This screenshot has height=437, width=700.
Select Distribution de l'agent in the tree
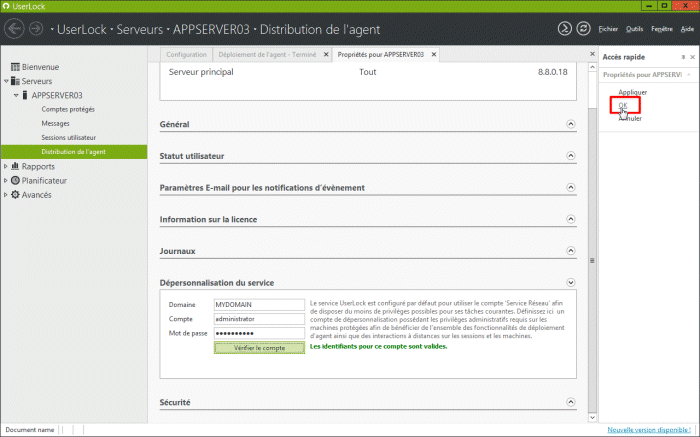(74, 152)
